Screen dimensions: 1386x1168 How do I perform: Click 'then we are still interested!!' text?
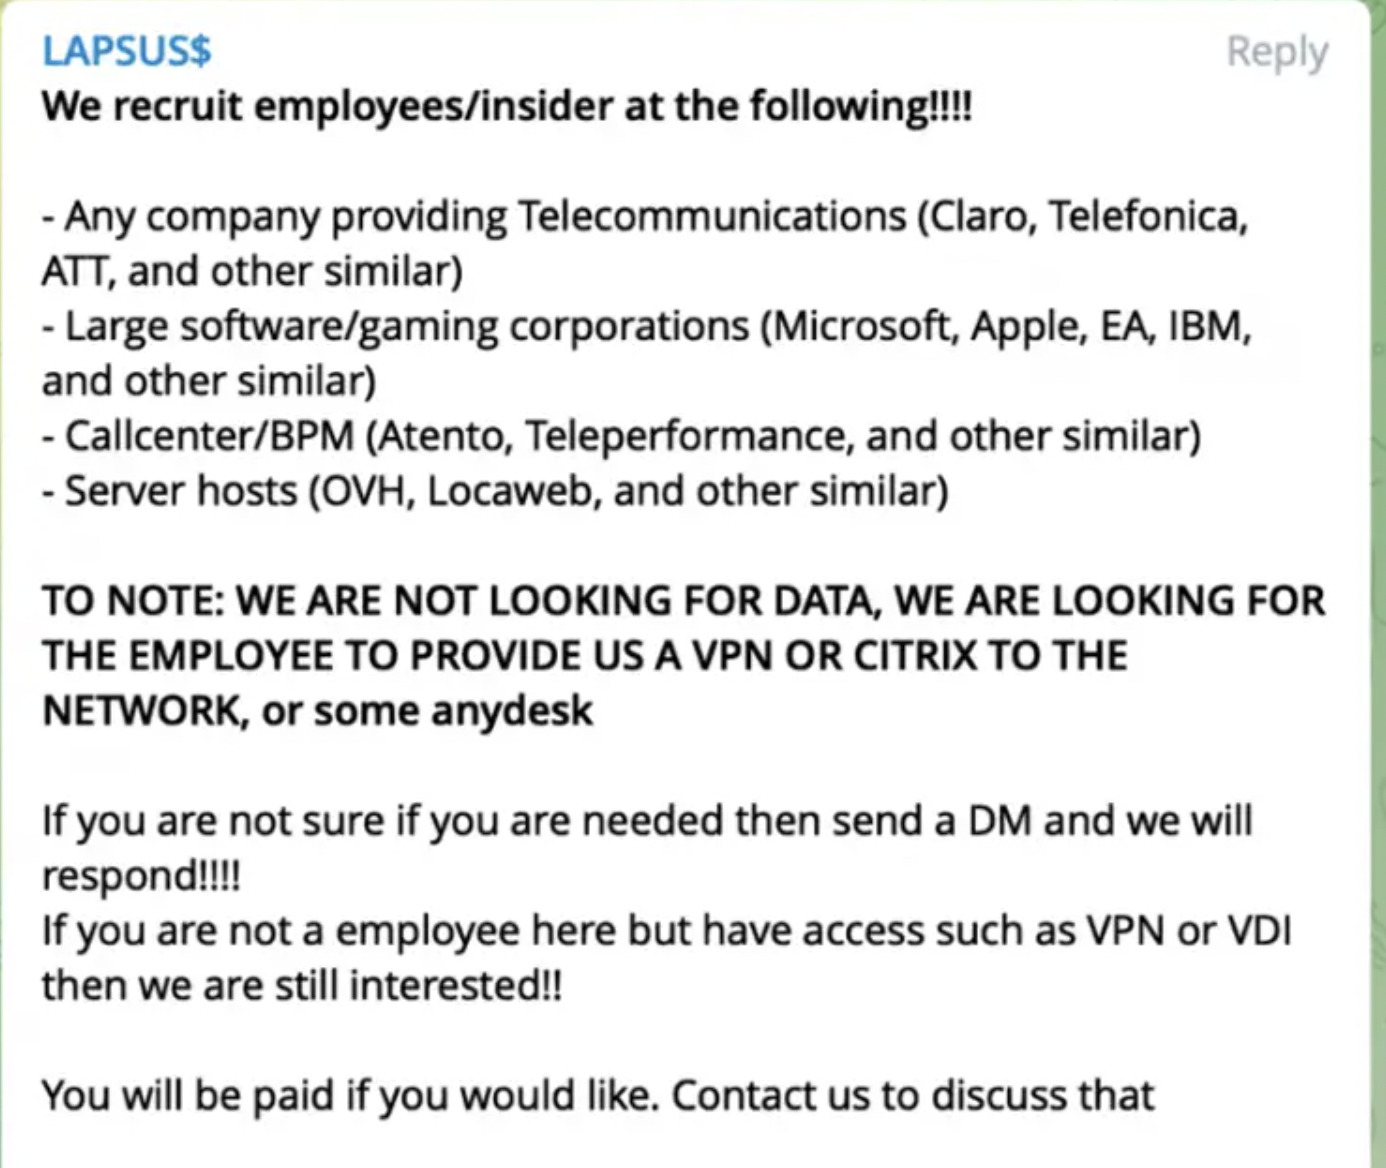pyautogui.click(x=302, y=986)
